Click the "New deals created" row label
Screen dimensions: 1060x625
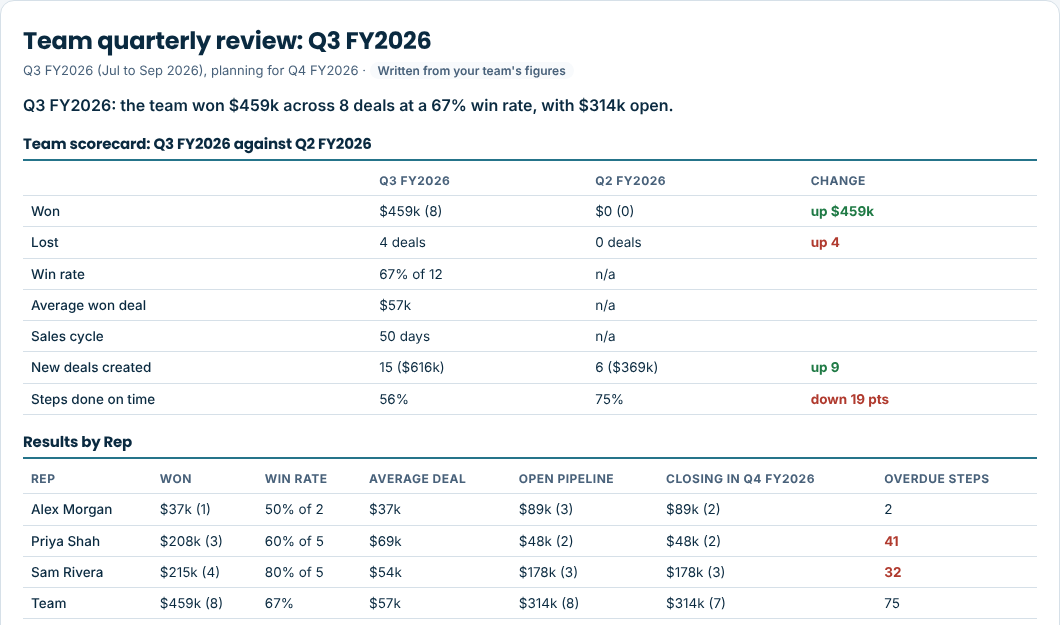[x=91, y=368]
